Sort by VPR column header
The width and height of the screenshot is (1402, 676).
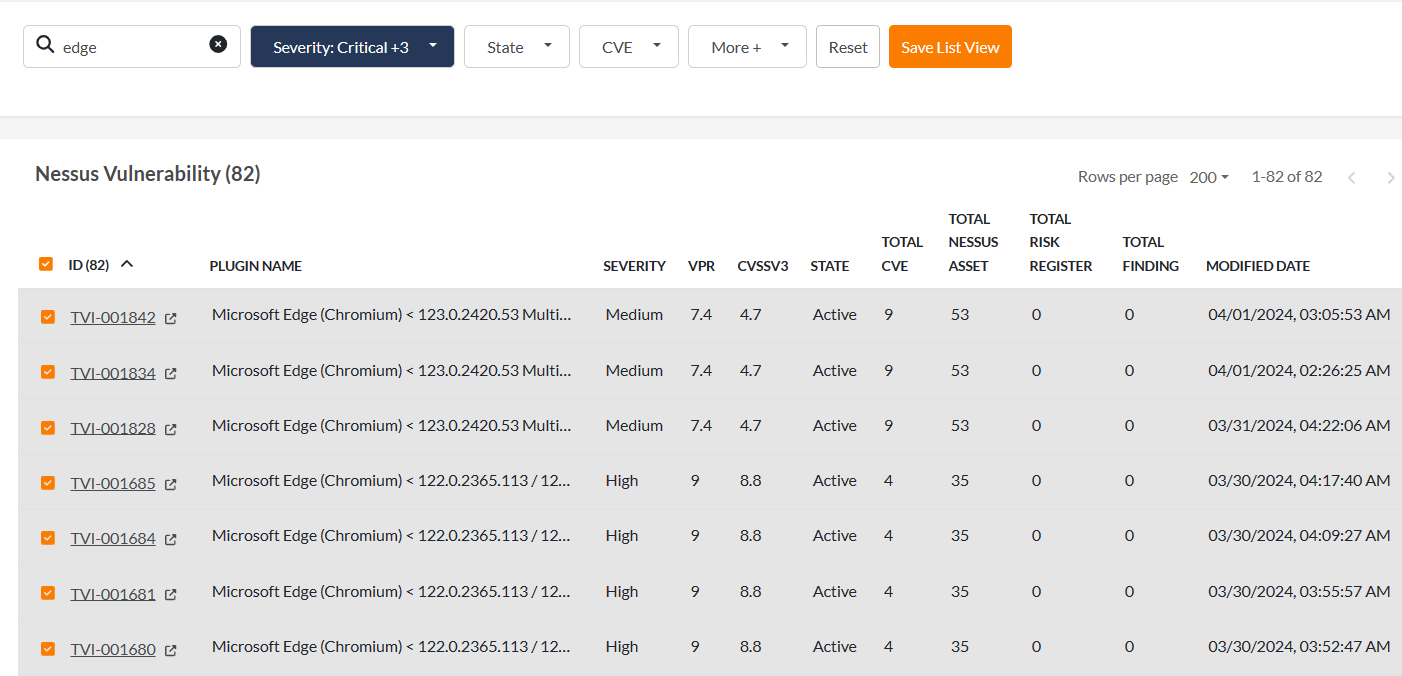701,266
